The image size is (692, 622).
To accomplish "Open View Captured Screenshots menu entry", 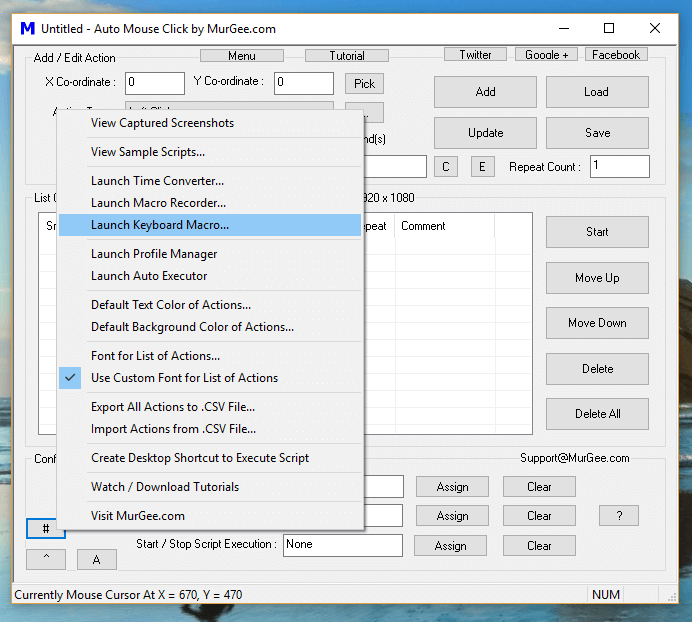I will (210, 123).
